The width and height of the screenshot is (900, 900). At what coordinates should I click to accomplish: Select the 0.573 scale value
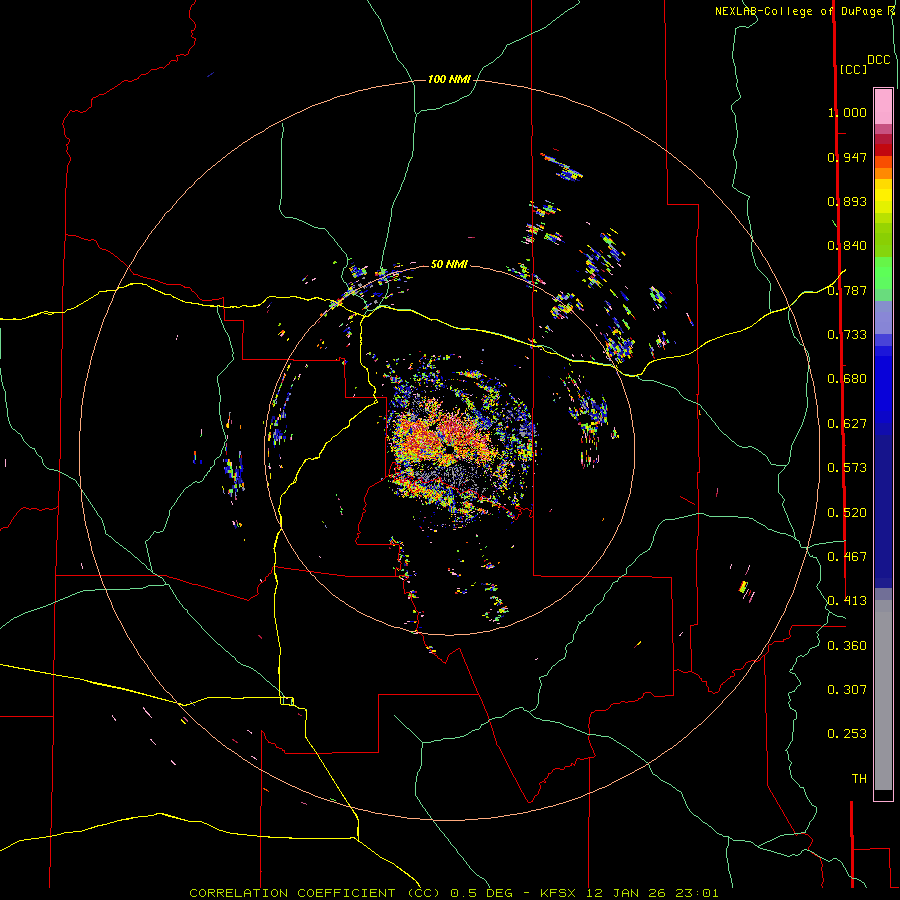pyautogui.click(x=847, y=468)
